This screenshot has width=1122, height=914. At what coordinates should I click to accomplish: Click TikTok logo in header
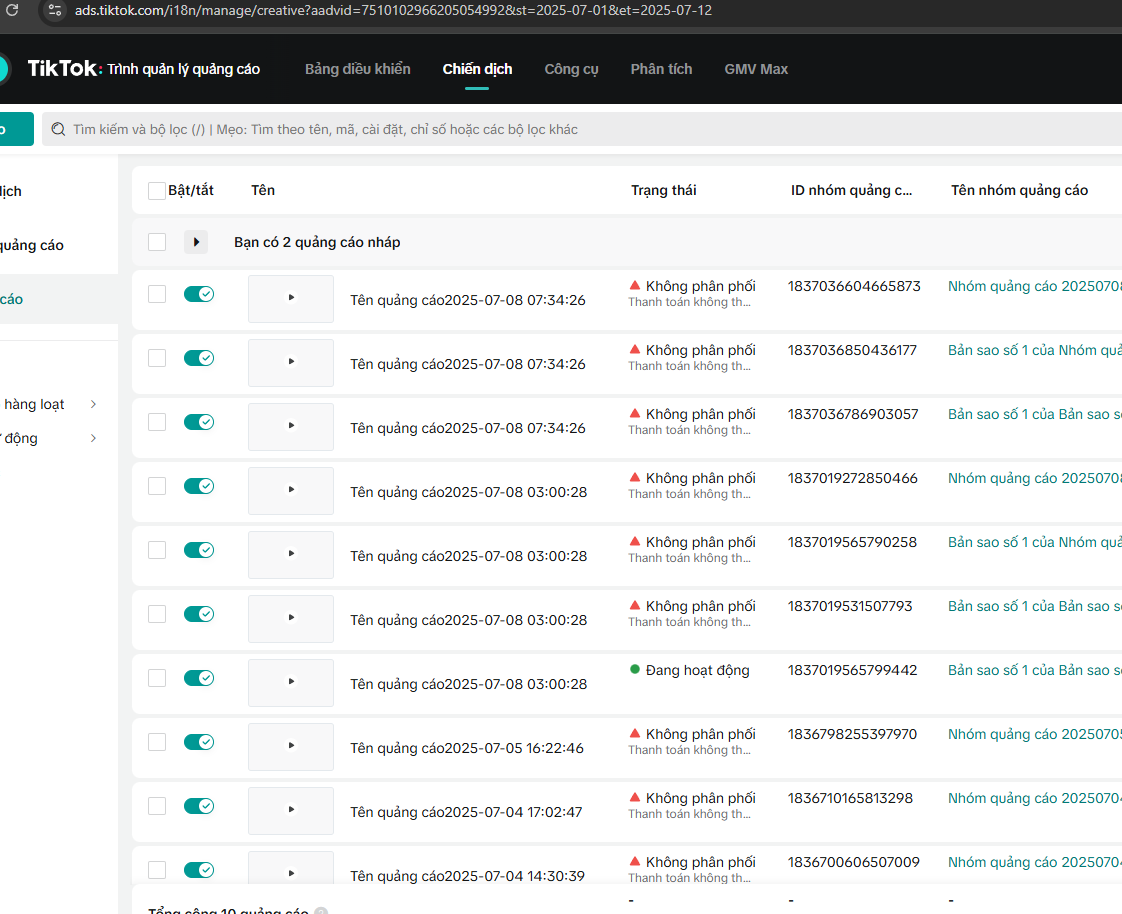[63, 68]
